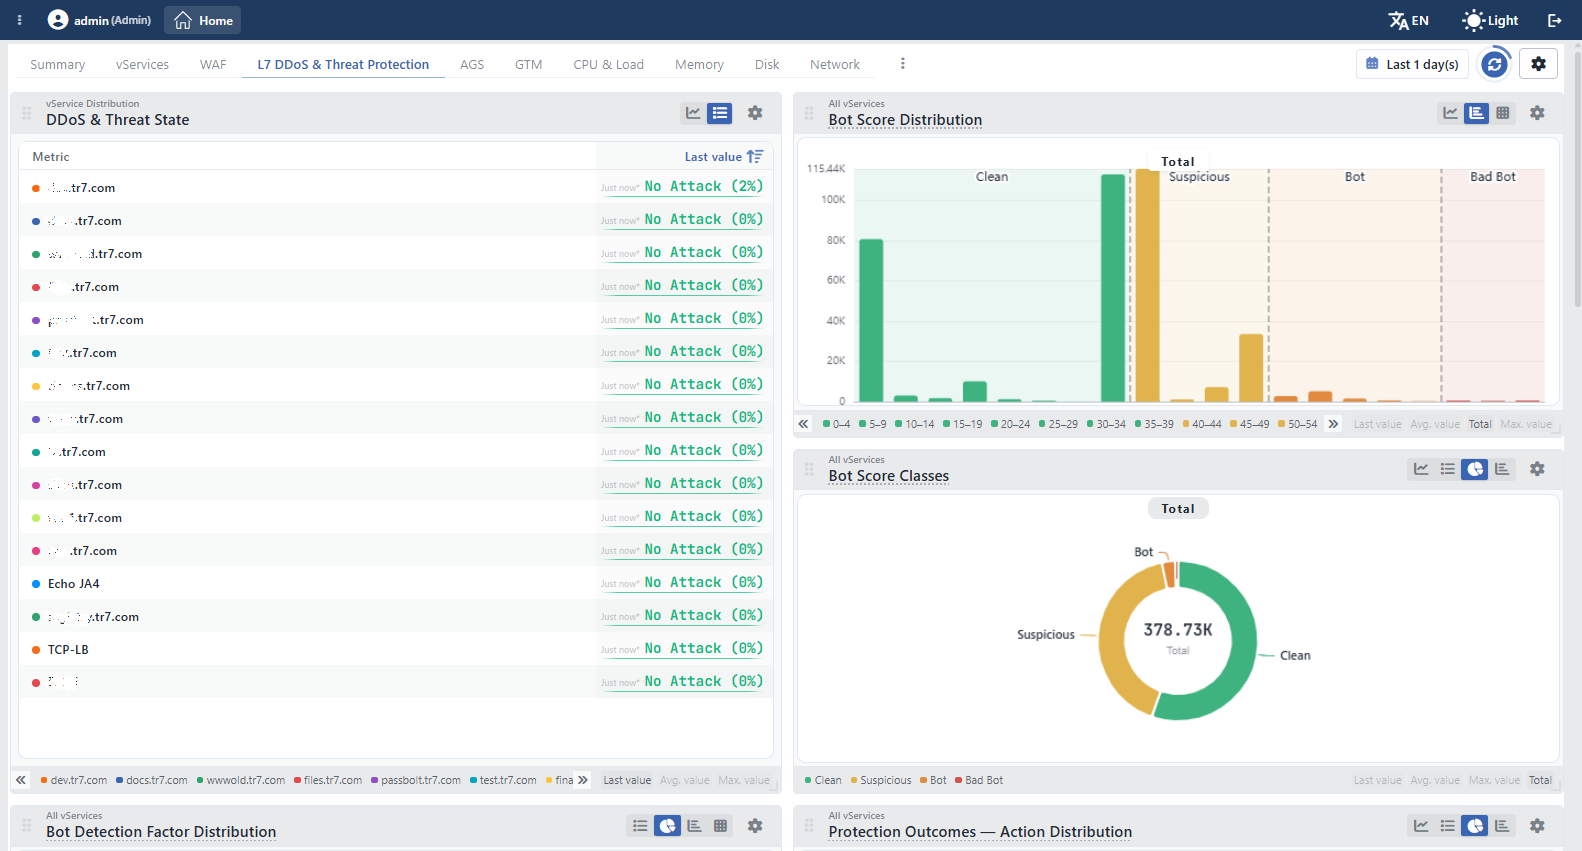Select list view in Bot Score Classes
1582x851 pixels.
1447,469
